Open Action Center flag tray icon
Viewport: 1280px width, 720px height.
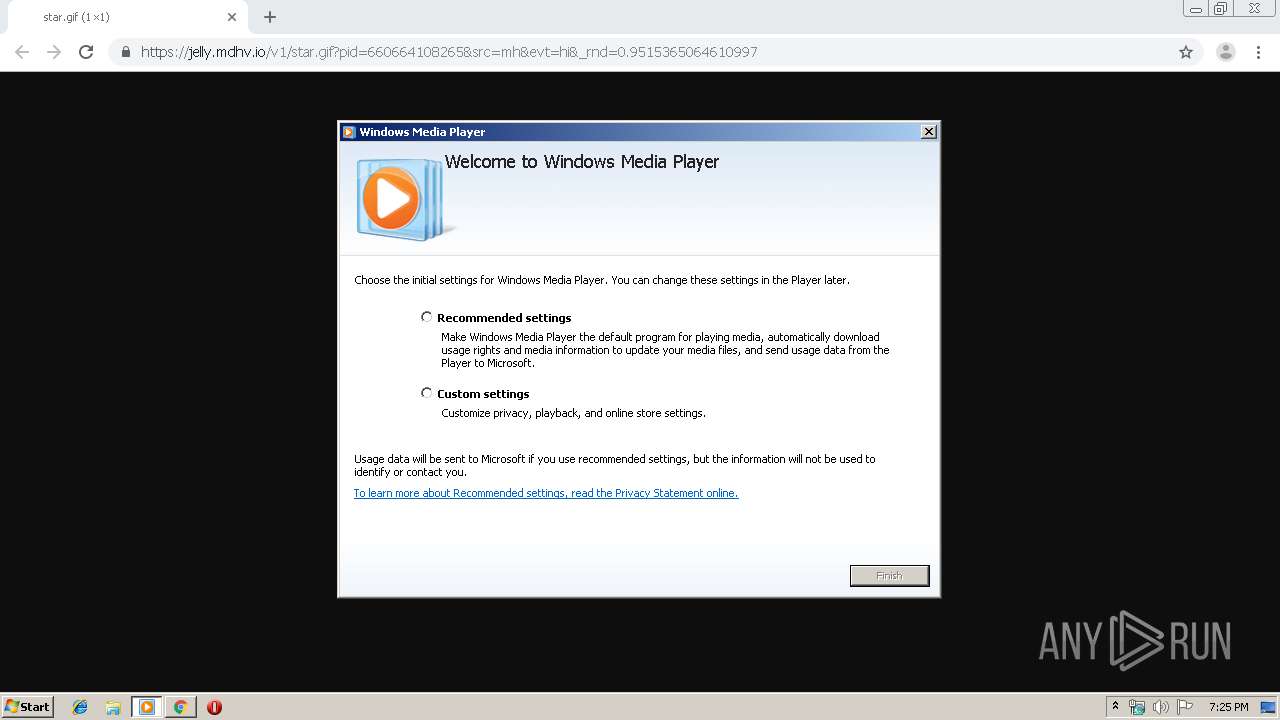click(1184, 707)
